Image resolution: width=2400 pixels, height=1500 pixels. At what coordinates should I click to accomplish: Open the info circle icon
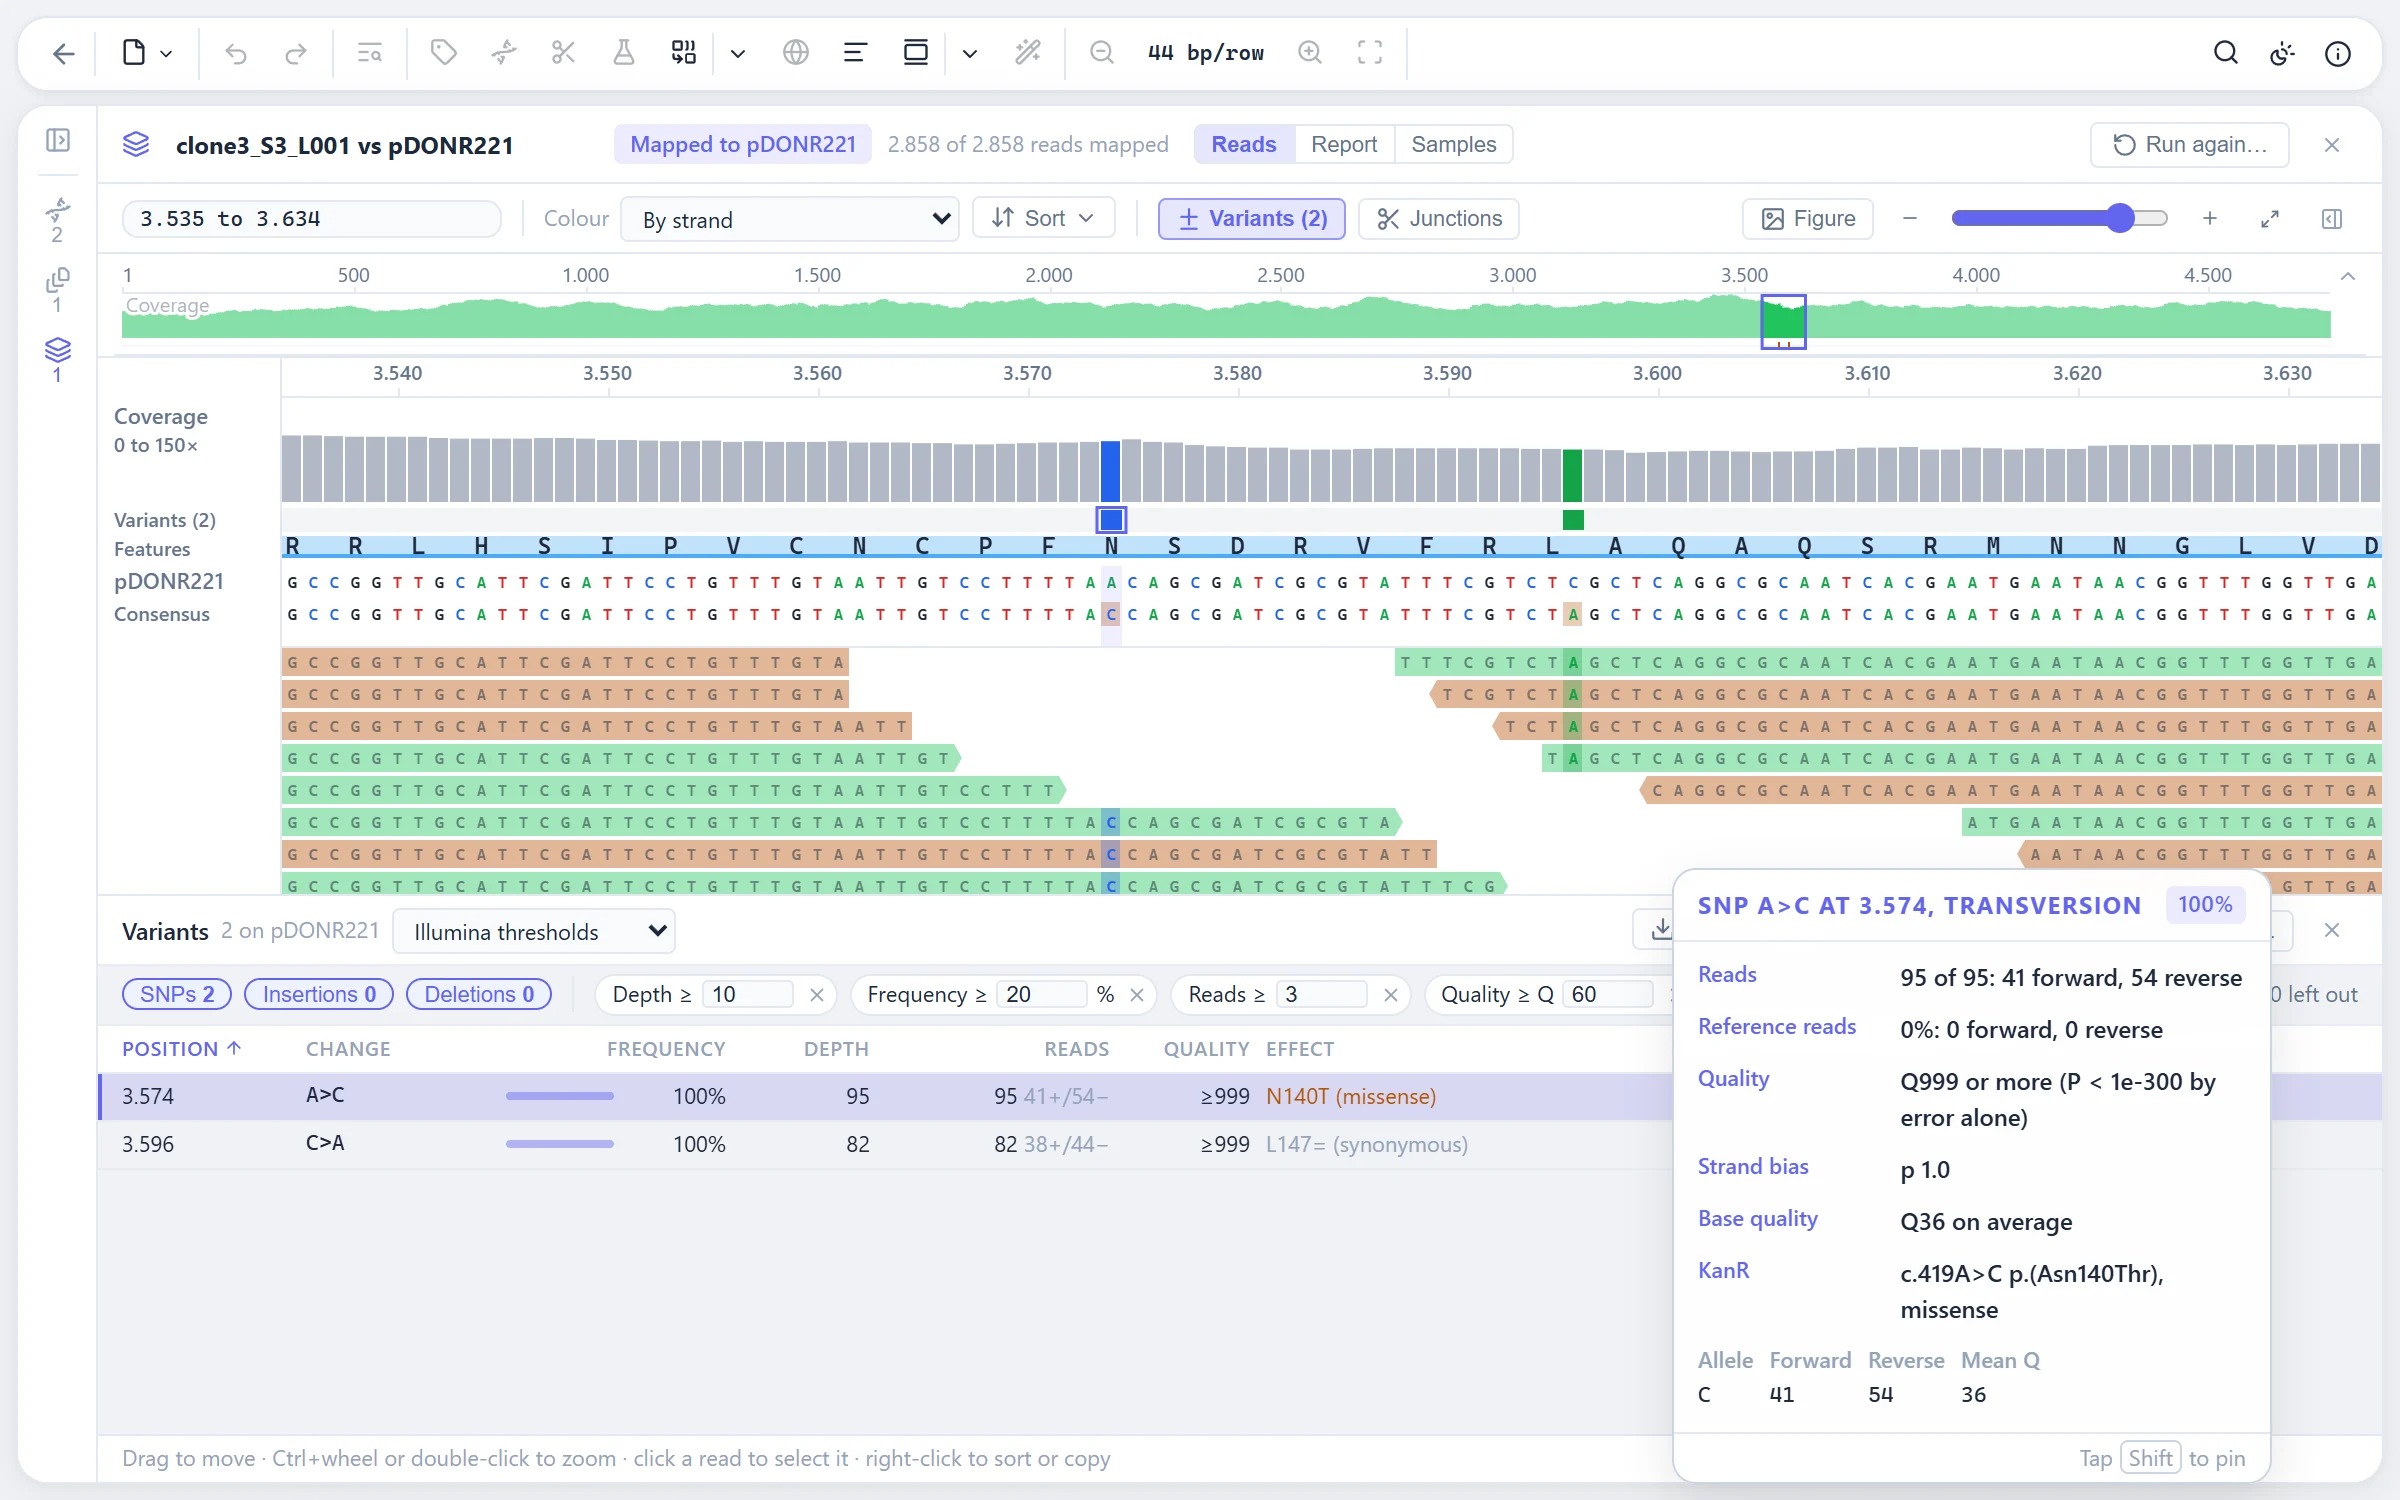pos(2338,53)
